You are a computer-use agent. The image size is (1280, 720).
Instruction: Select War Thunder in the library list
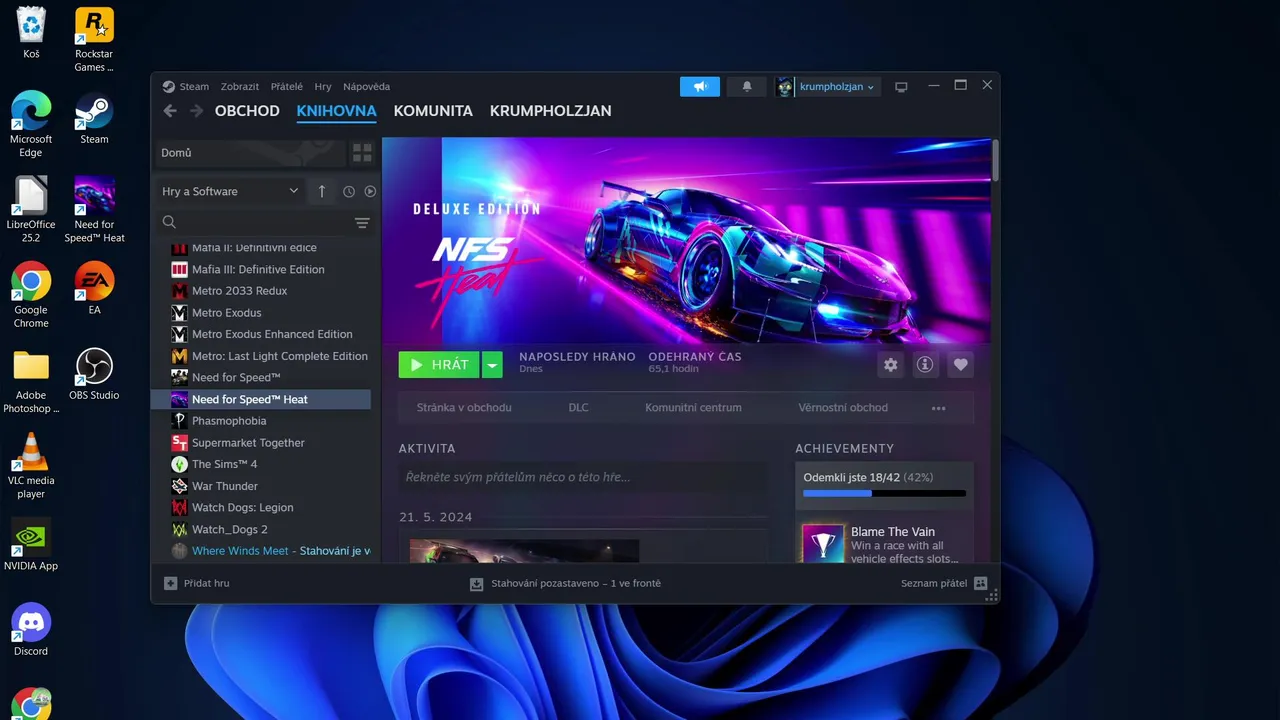coord(261,486)
